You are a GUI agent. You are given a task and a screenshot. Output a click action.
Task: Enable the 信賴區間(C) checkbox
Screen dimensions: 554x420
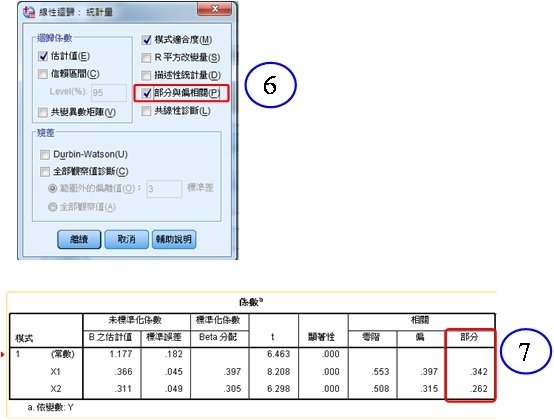[x=43, y=74]
